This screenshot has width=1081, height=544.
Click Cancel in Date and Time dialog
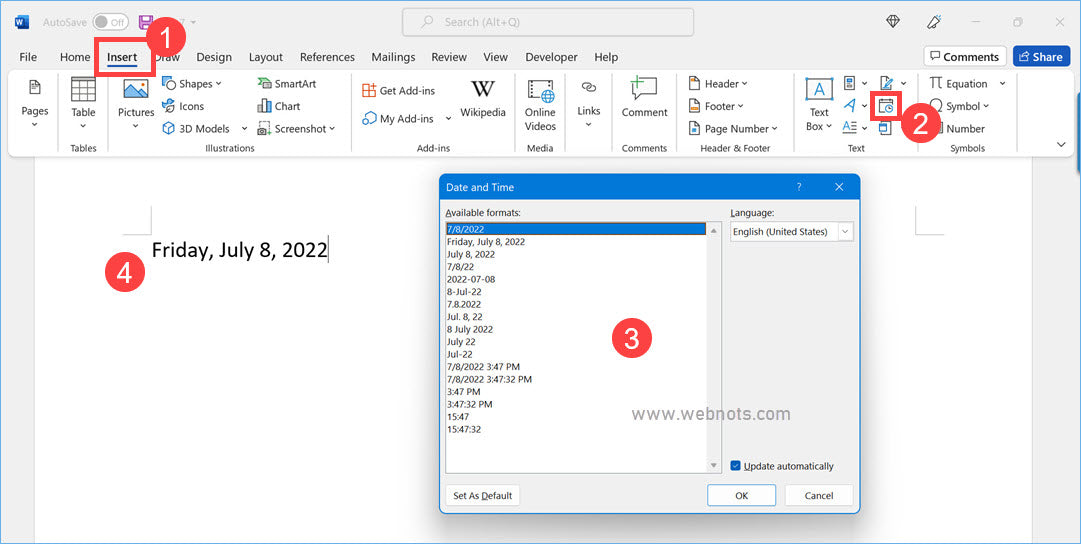(x=818, y=496)
